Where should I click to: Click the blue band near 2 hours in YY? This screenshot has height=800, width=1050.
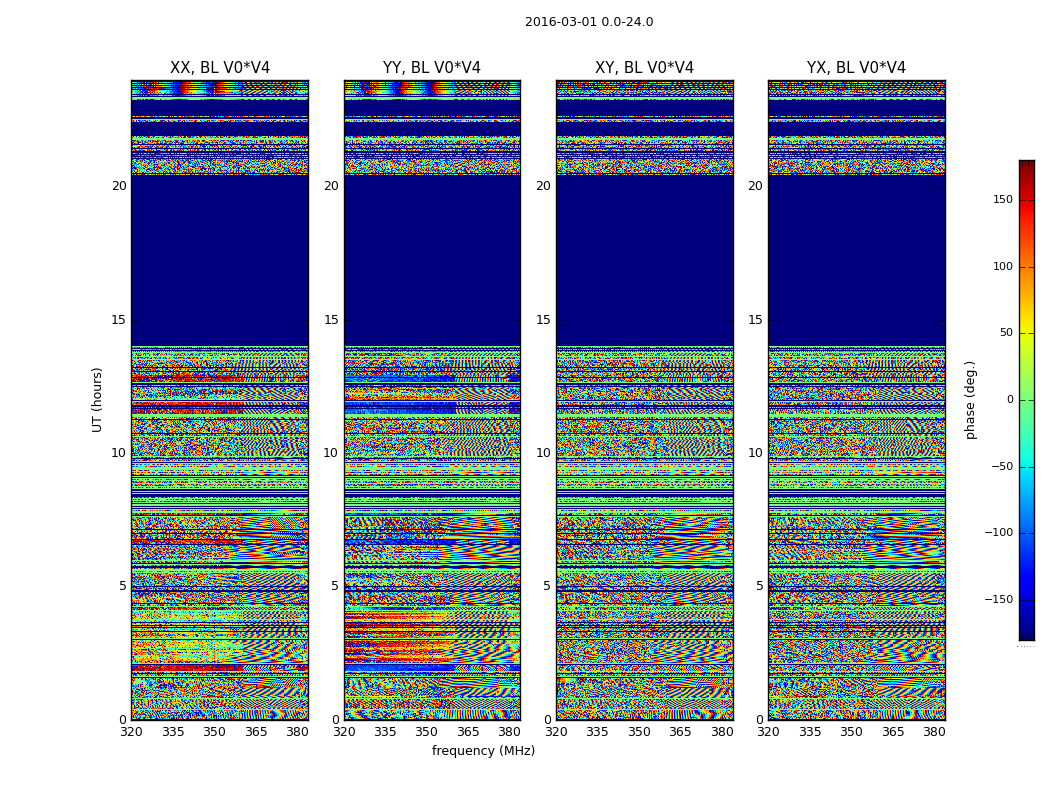(400, 667)
